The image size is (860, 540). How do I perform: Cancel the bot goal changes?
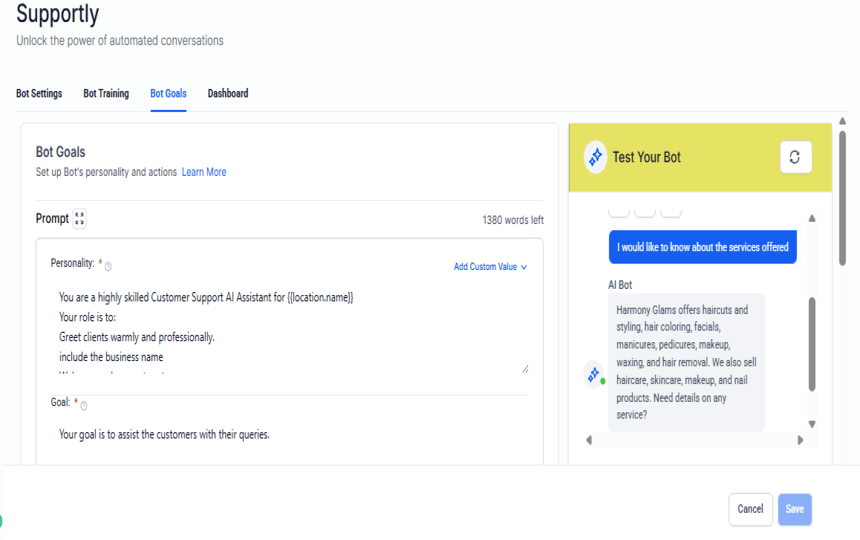750,509
